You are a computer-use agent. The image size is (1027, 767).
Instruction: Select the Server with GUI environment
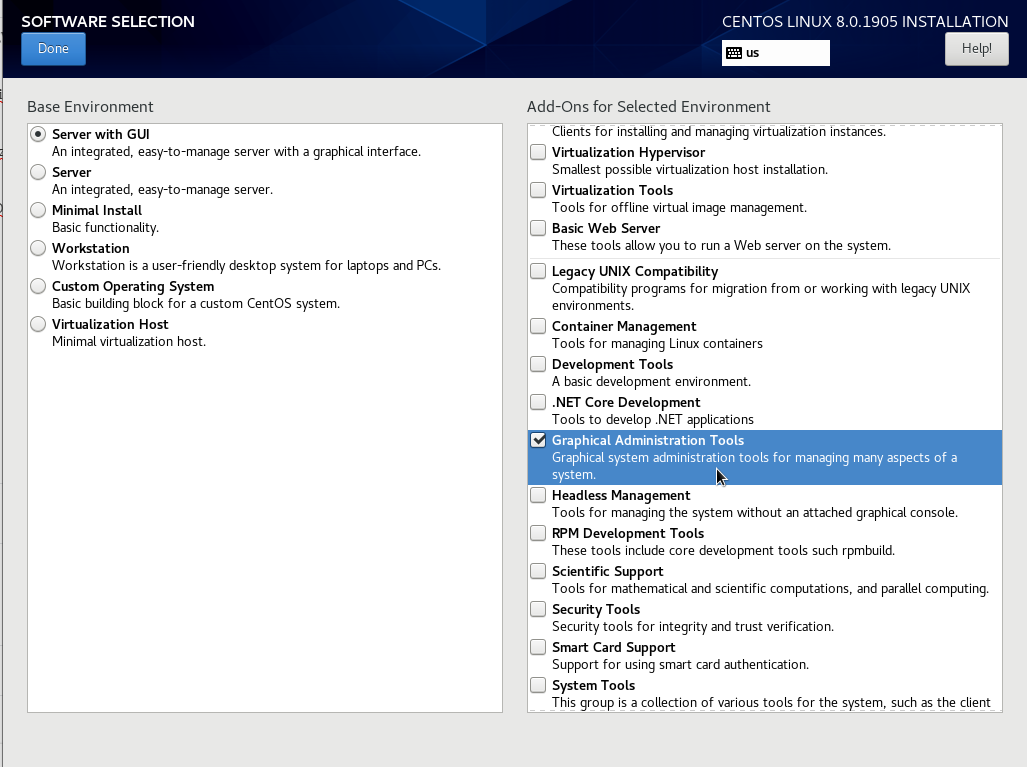[x=37, y=134]
